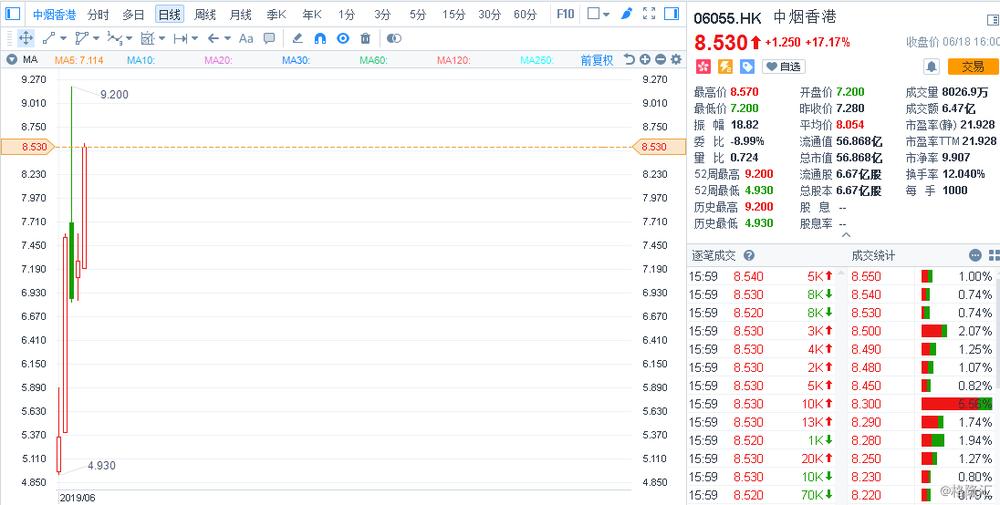Viewport: 1000px width, 505px height.
Task: Open shape tool dropdown arrow
Action: pyautogui.click(x=96, y=39)
